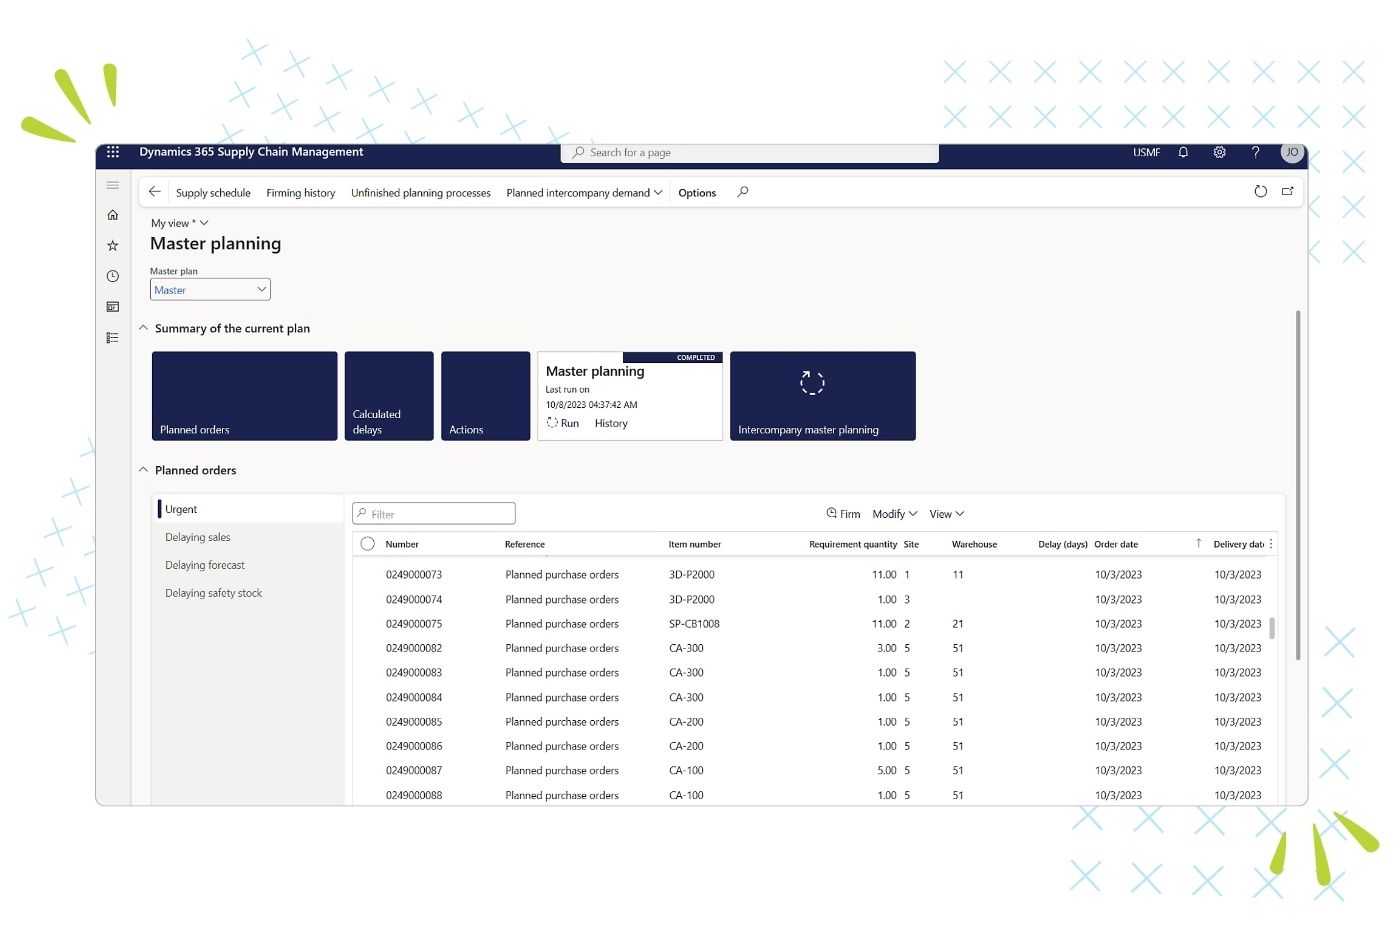Open the JO user avatar
Image resolution: width=1400 pixels, height=950 pixels.
click(1292, 152)
